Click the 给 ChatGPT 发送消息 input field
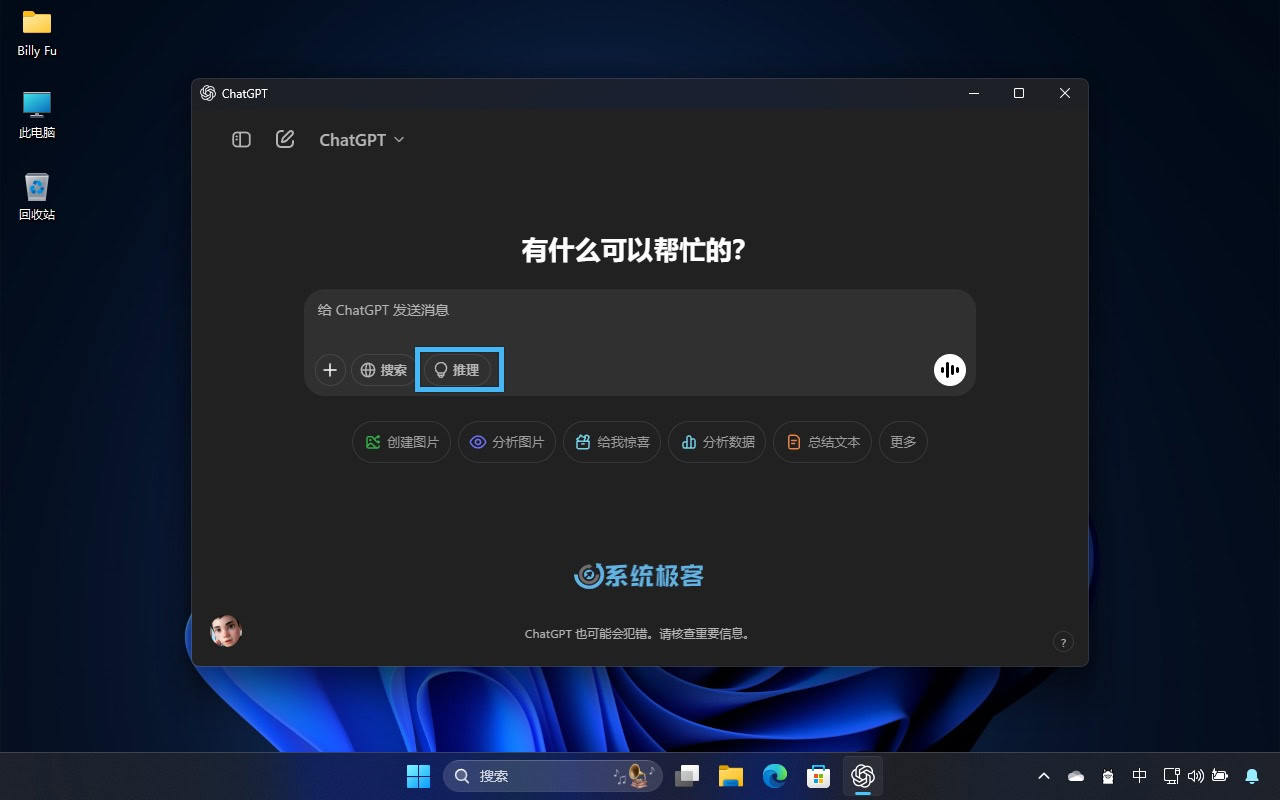 pyautogui.click(x=640, y=310)
